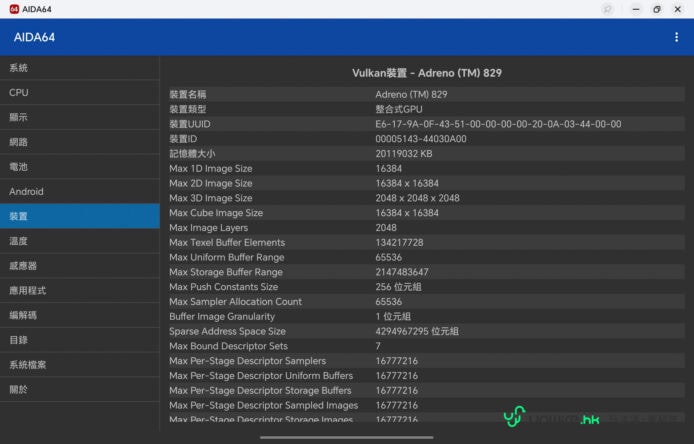
Task: Open the Android sidebar page
Action: point(80,192)
